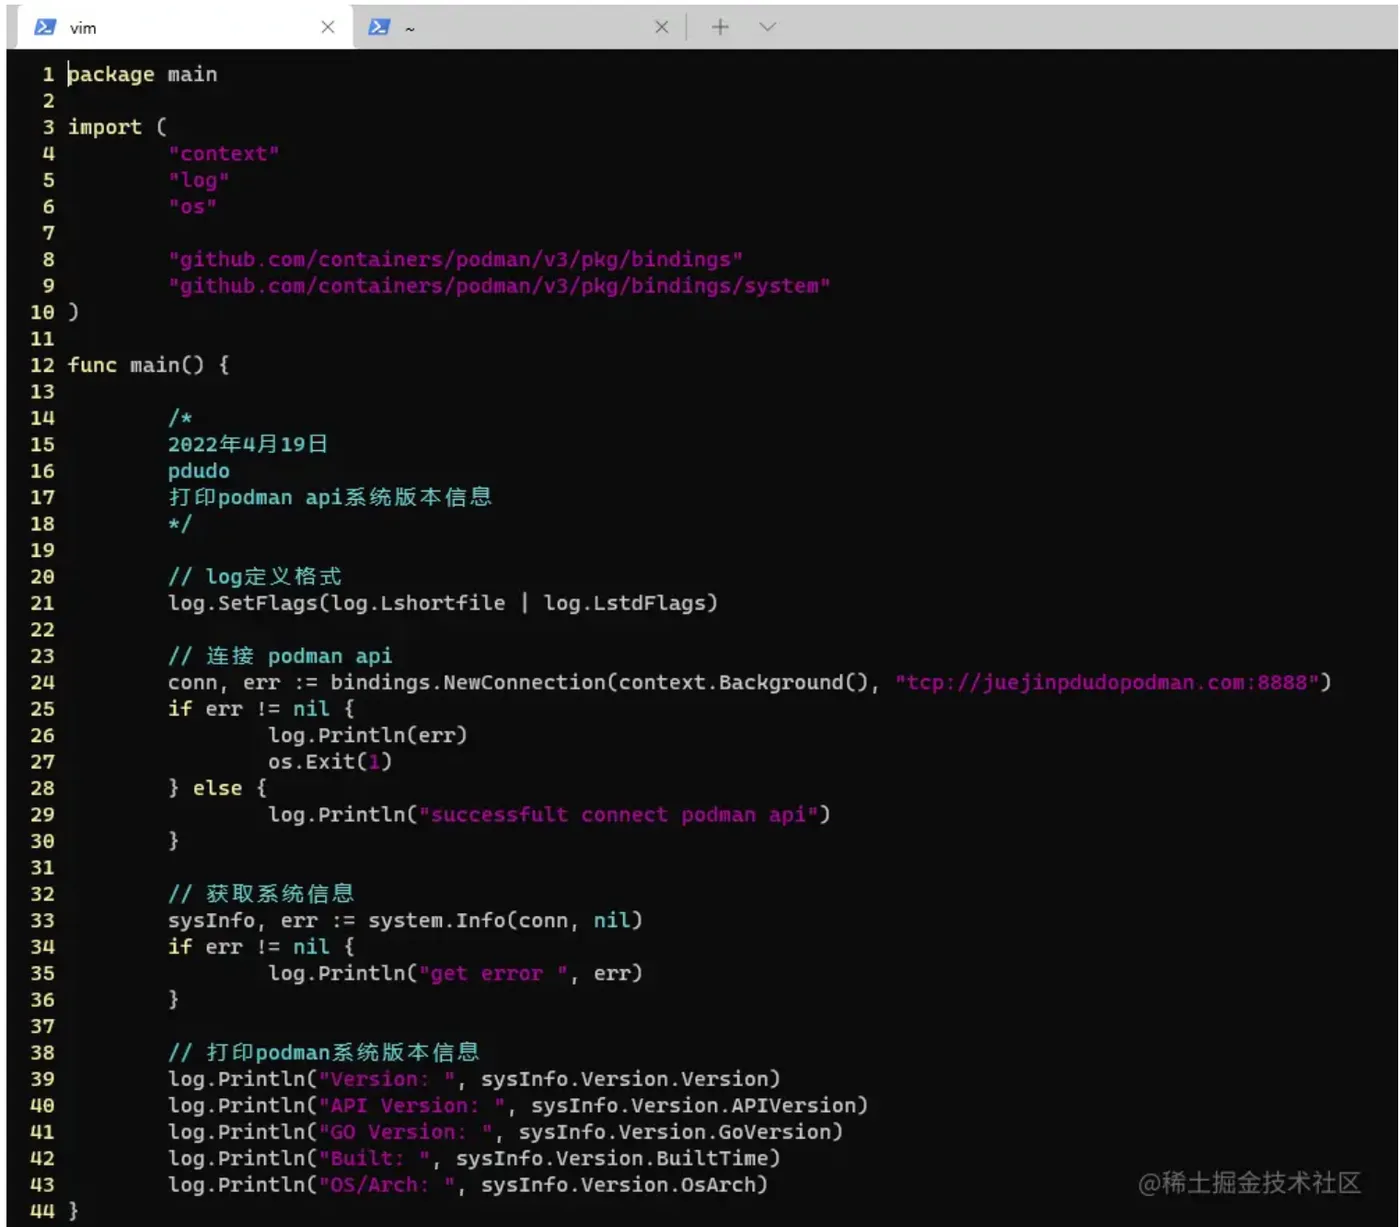
Task: Click the PowerShell icon on vim tab
Action: tap(45, 27)
